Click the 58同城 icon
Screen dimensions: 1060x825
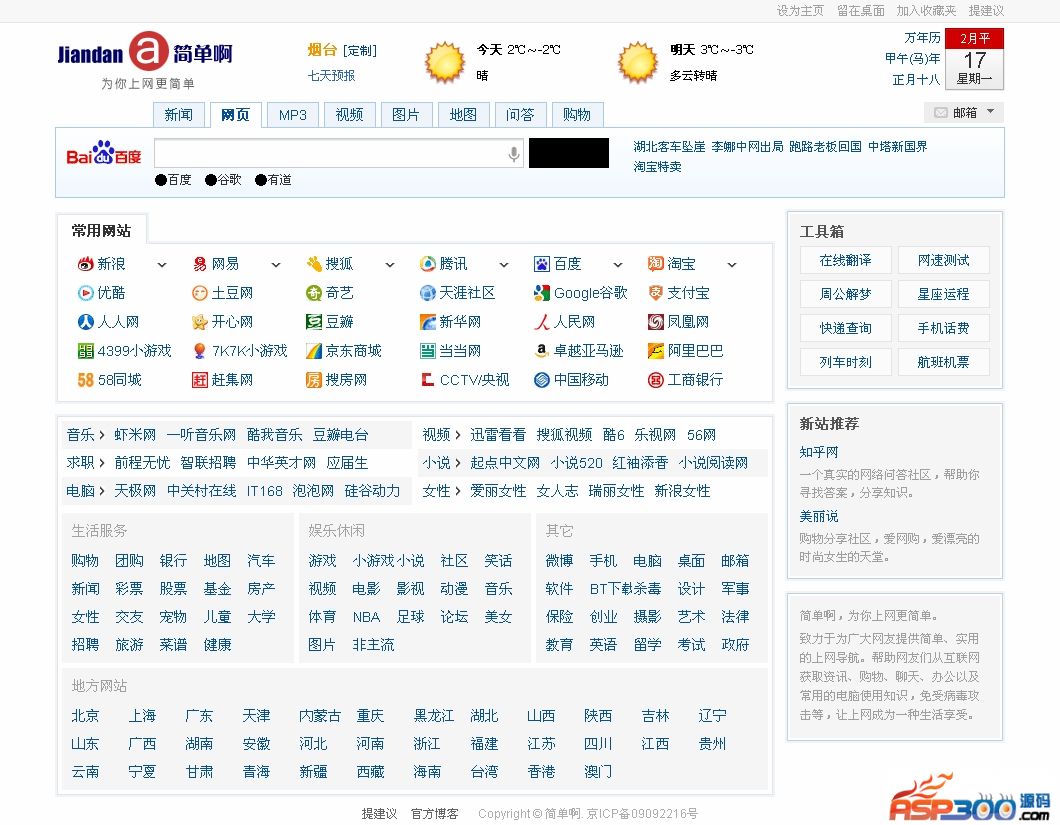tap(85, 380)
